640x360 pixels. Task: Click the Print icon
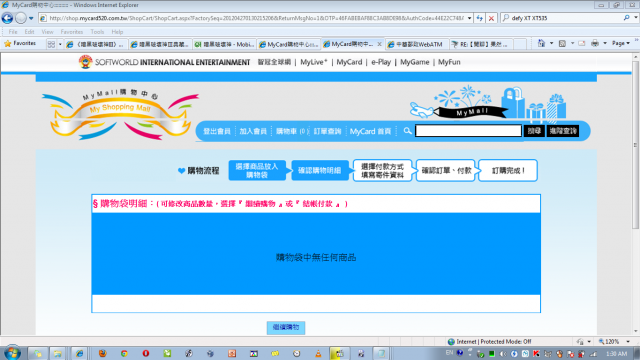(x=595, y=43)
